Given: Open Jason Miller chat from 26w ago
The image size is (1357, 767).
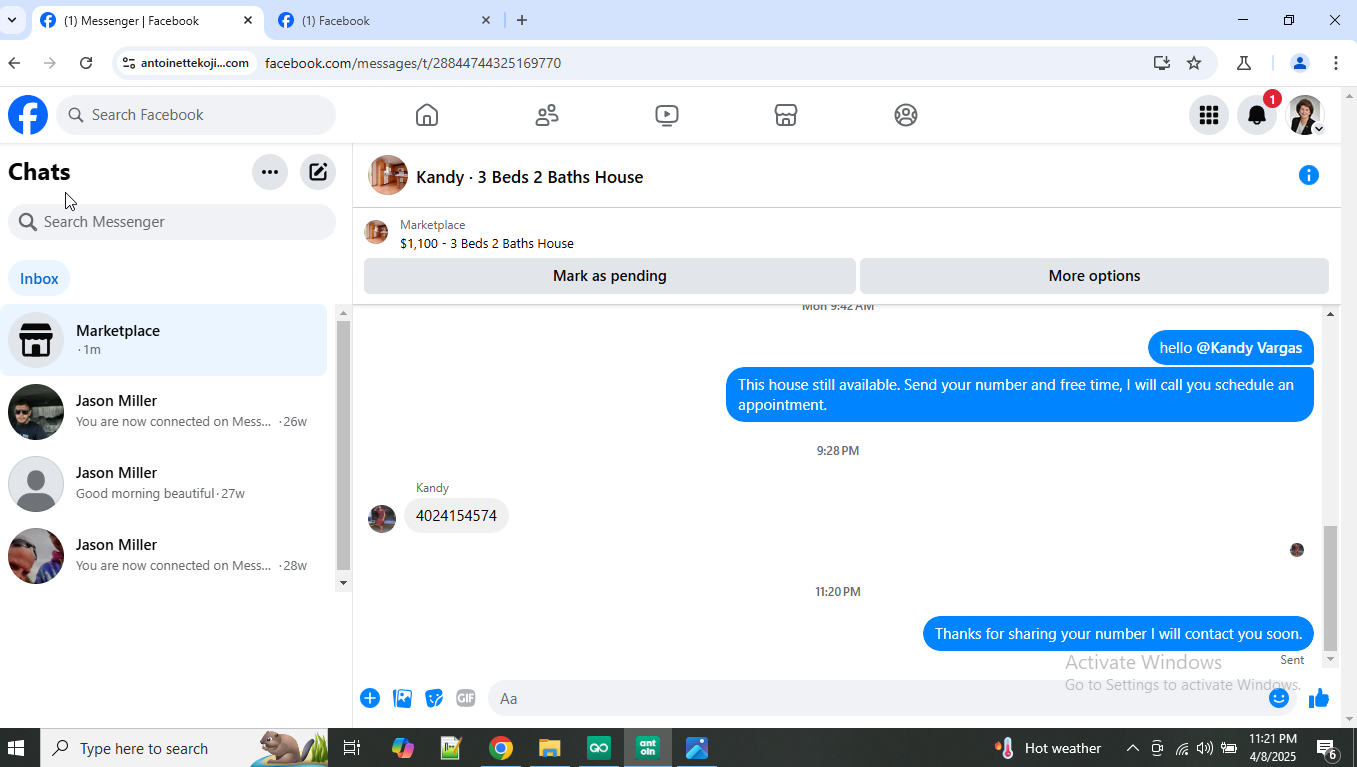Looking at the screenshot, I should (164, 412).
